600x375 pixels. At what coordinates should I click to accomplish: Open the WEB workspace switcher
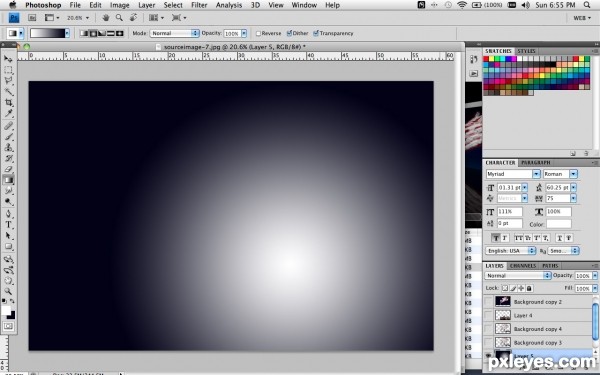click(x=582, y=18)
